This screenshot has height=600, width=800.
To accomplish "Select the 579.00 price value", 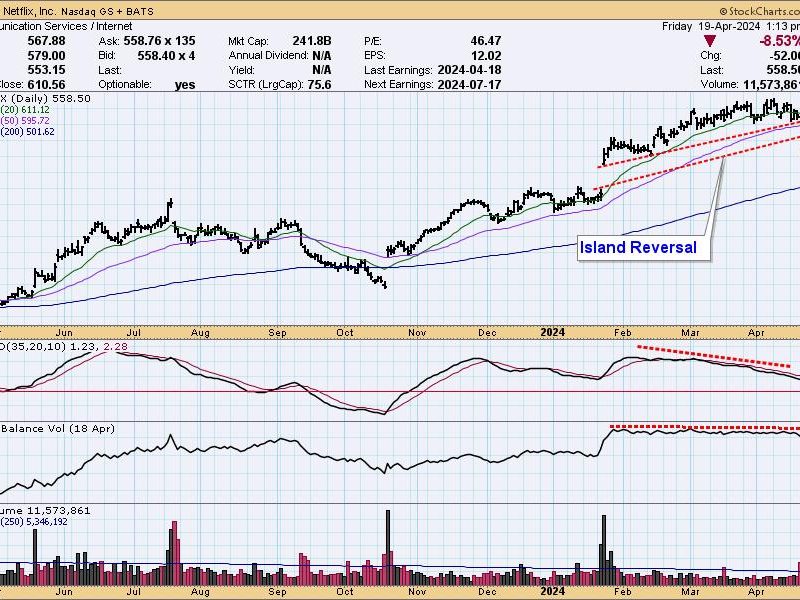I will 45,55.
